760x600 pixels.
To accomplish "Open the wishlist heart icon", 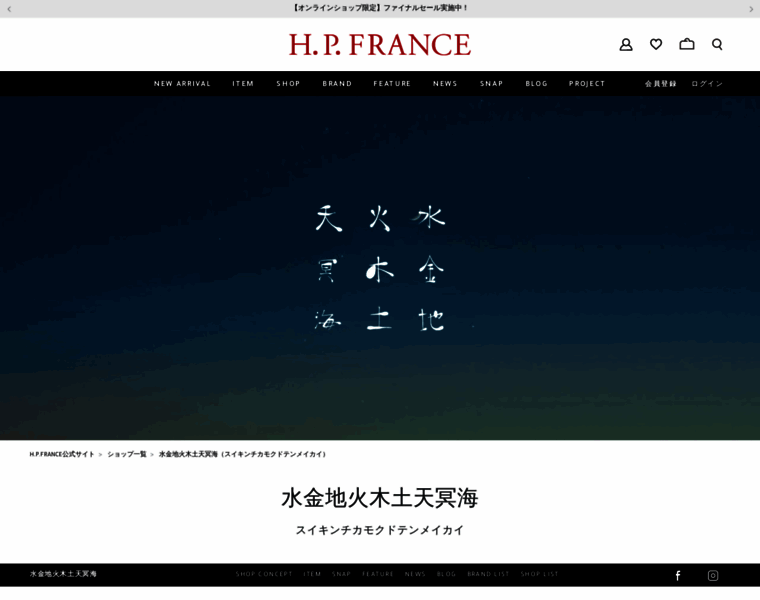I will (x=656, y=44).
